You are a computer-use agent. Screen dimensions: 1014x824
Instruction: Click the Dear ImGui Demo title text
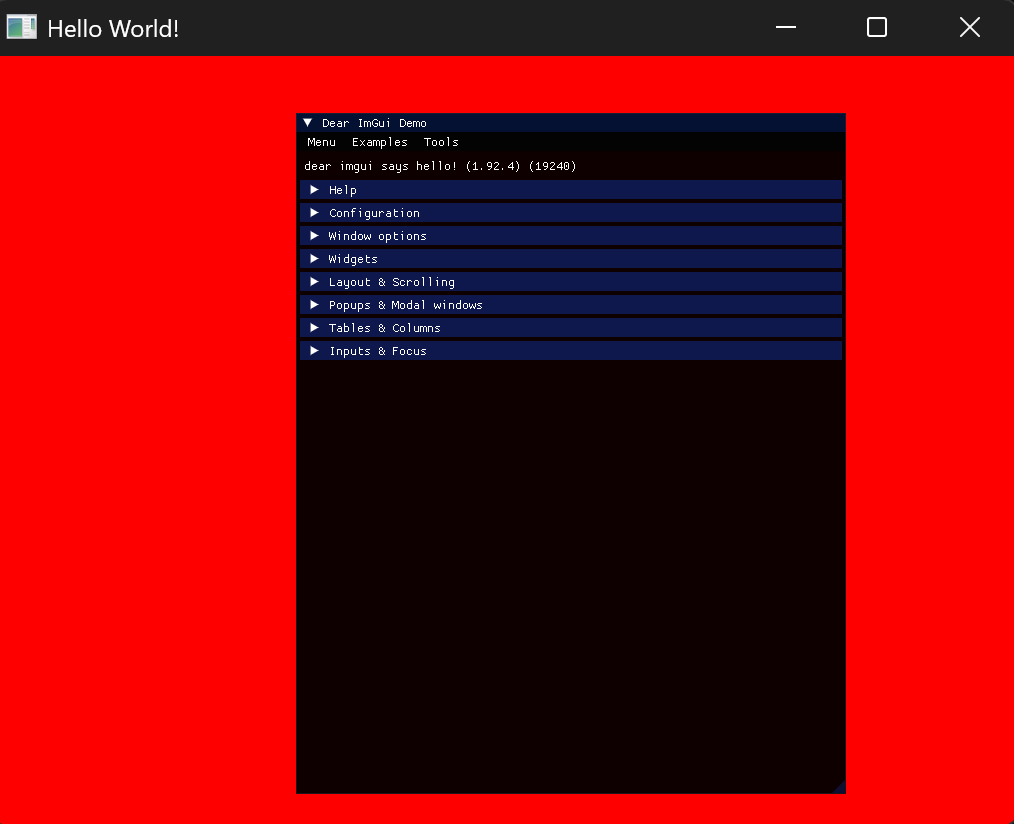point(374,123)
